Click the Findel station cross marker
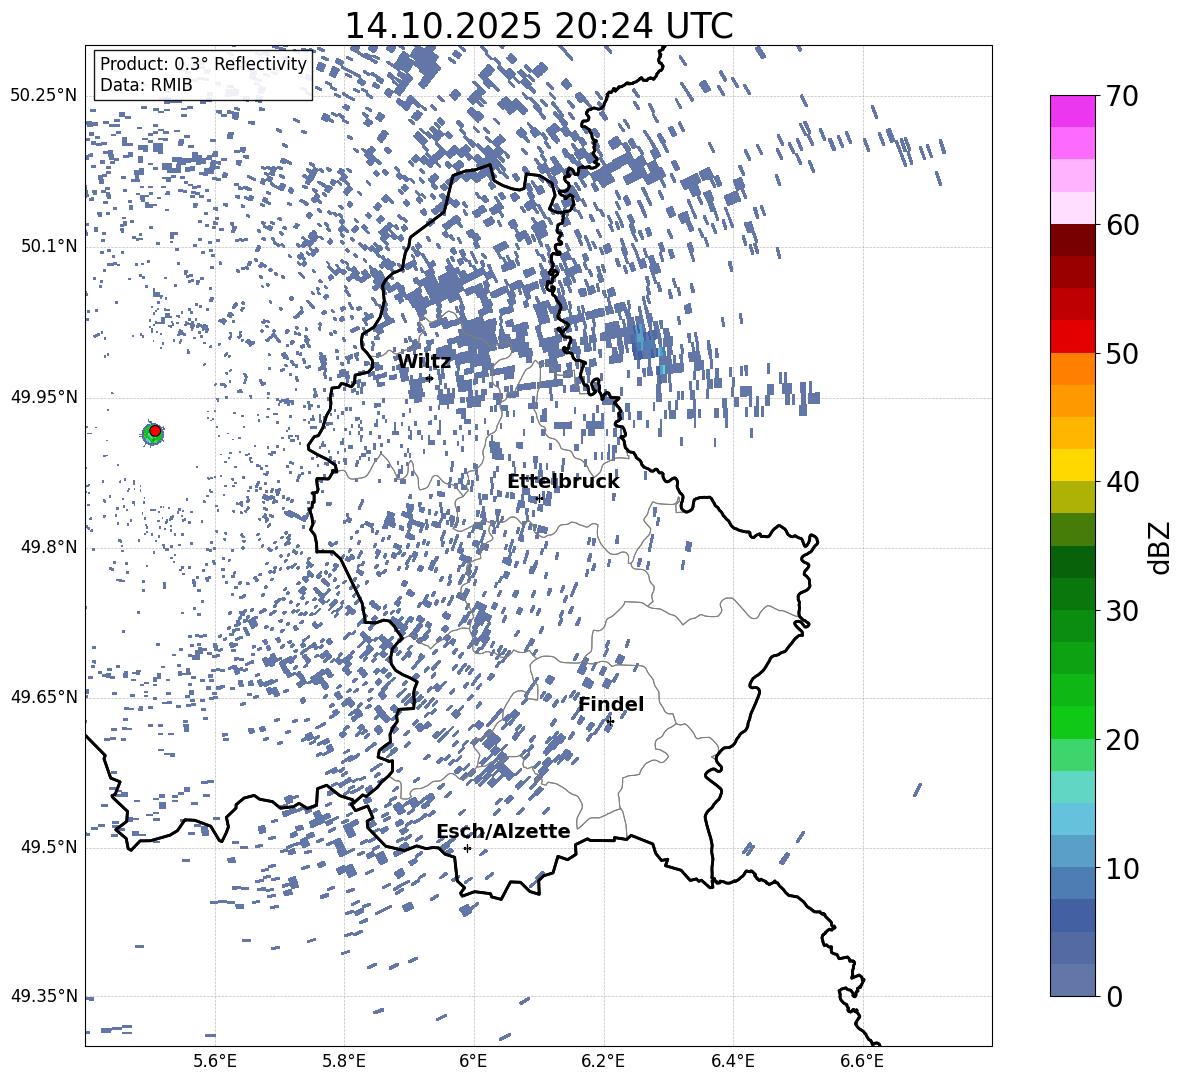 click(x=610, y=722)
